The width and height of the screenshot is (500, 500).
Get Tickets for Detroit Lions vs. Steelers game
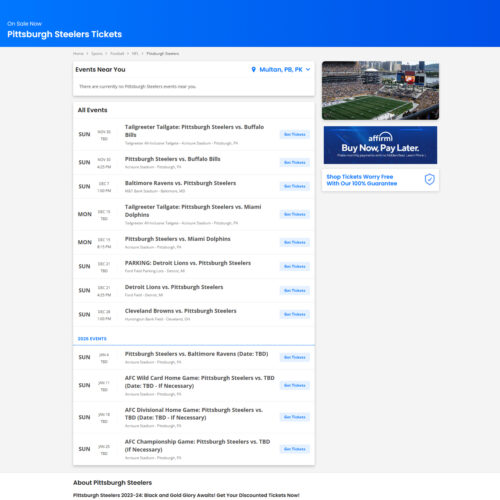point(295,290)
